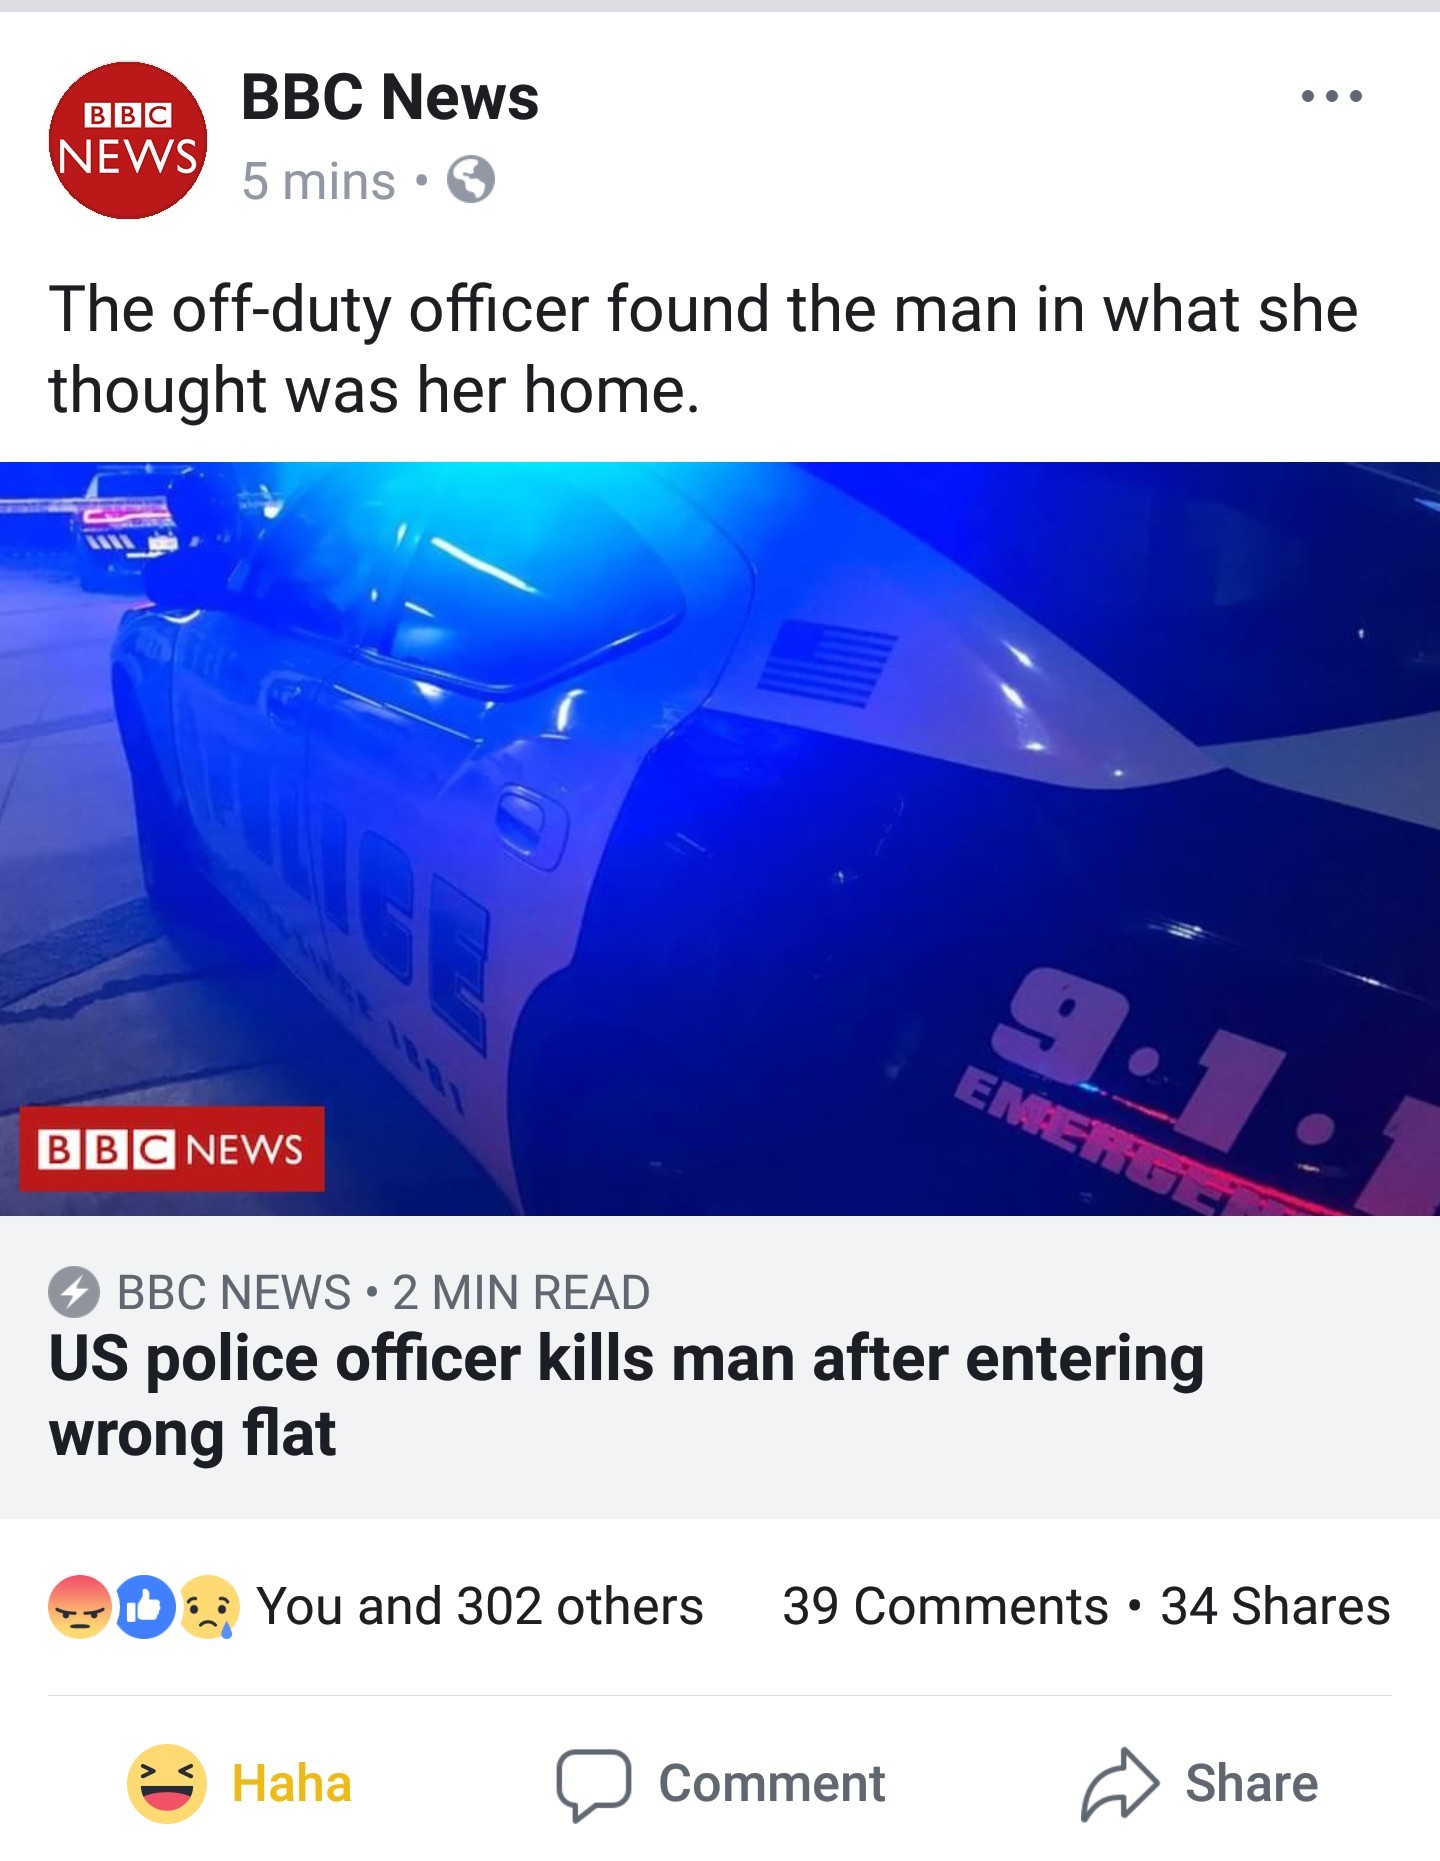The height and width of the screenshot is (1861, 1440).
Task: Open the '5 mins' post timestamp
Action: [319, 182]
